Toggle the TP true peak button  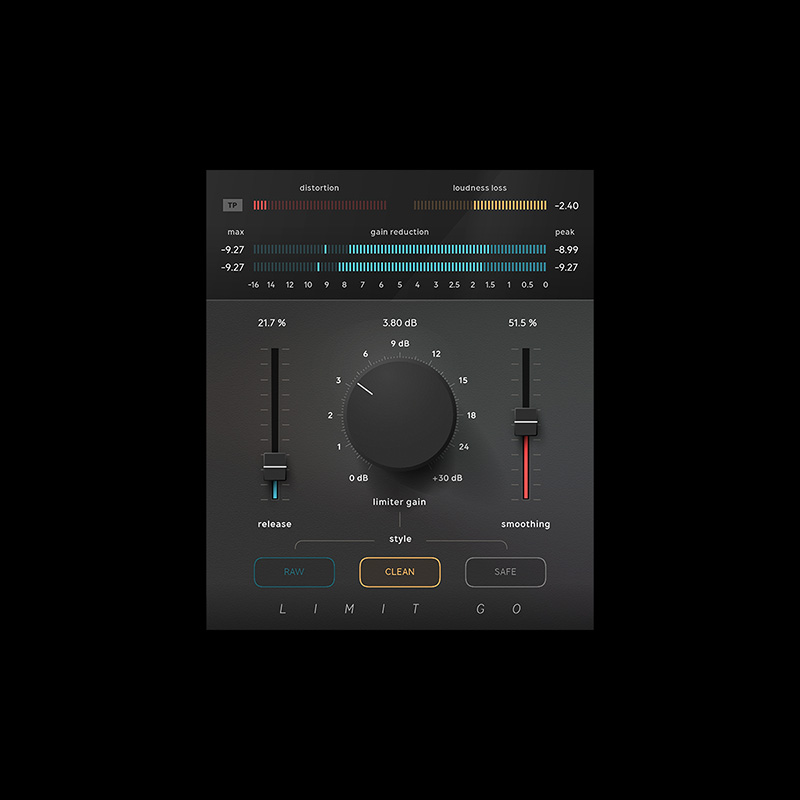[233, 205]
